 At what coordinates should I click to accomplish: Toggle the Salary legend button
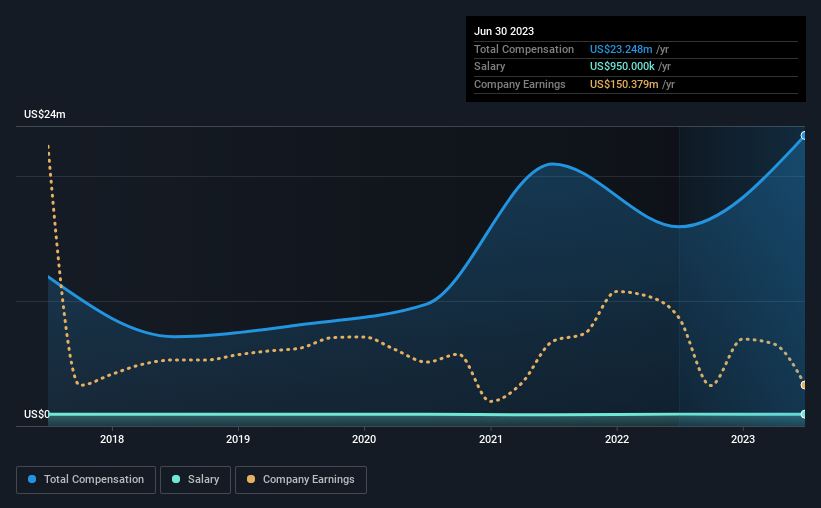click(195, 480)
